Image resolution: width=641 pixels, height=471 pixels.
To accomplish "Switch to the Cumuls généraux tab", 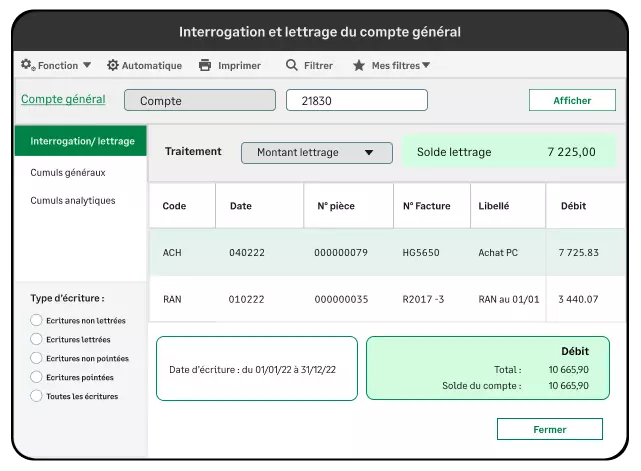I will point(68,173).
